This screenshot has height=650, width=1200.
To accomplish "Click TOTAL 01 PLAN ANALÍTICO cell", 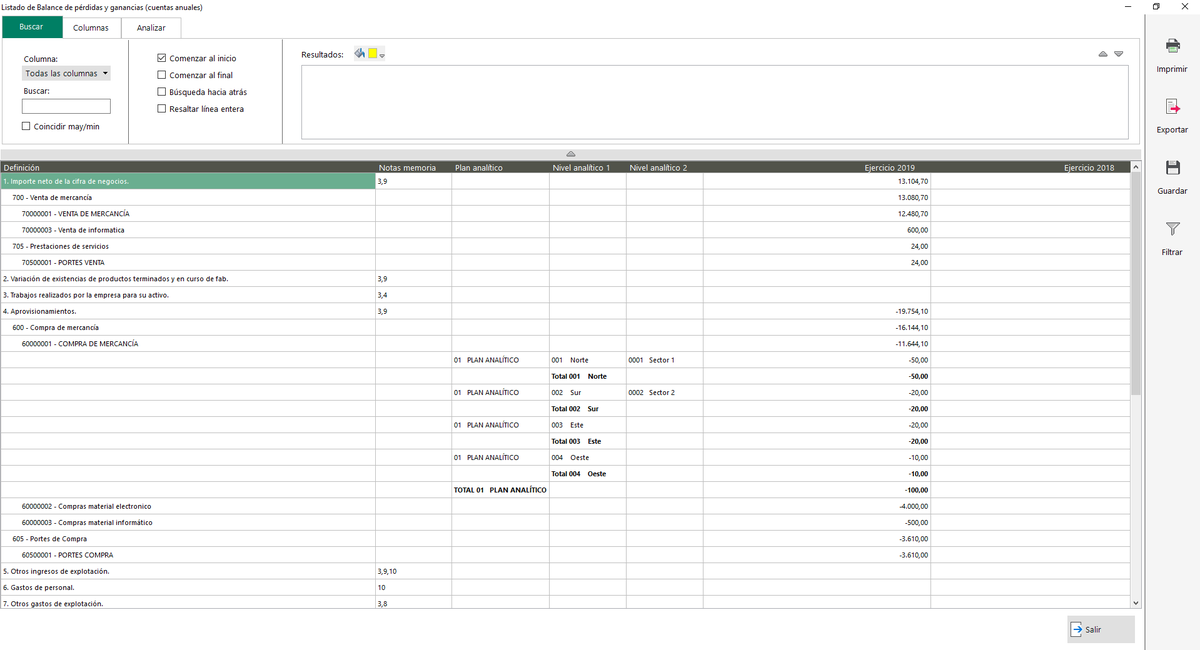I will coord(500,490).
